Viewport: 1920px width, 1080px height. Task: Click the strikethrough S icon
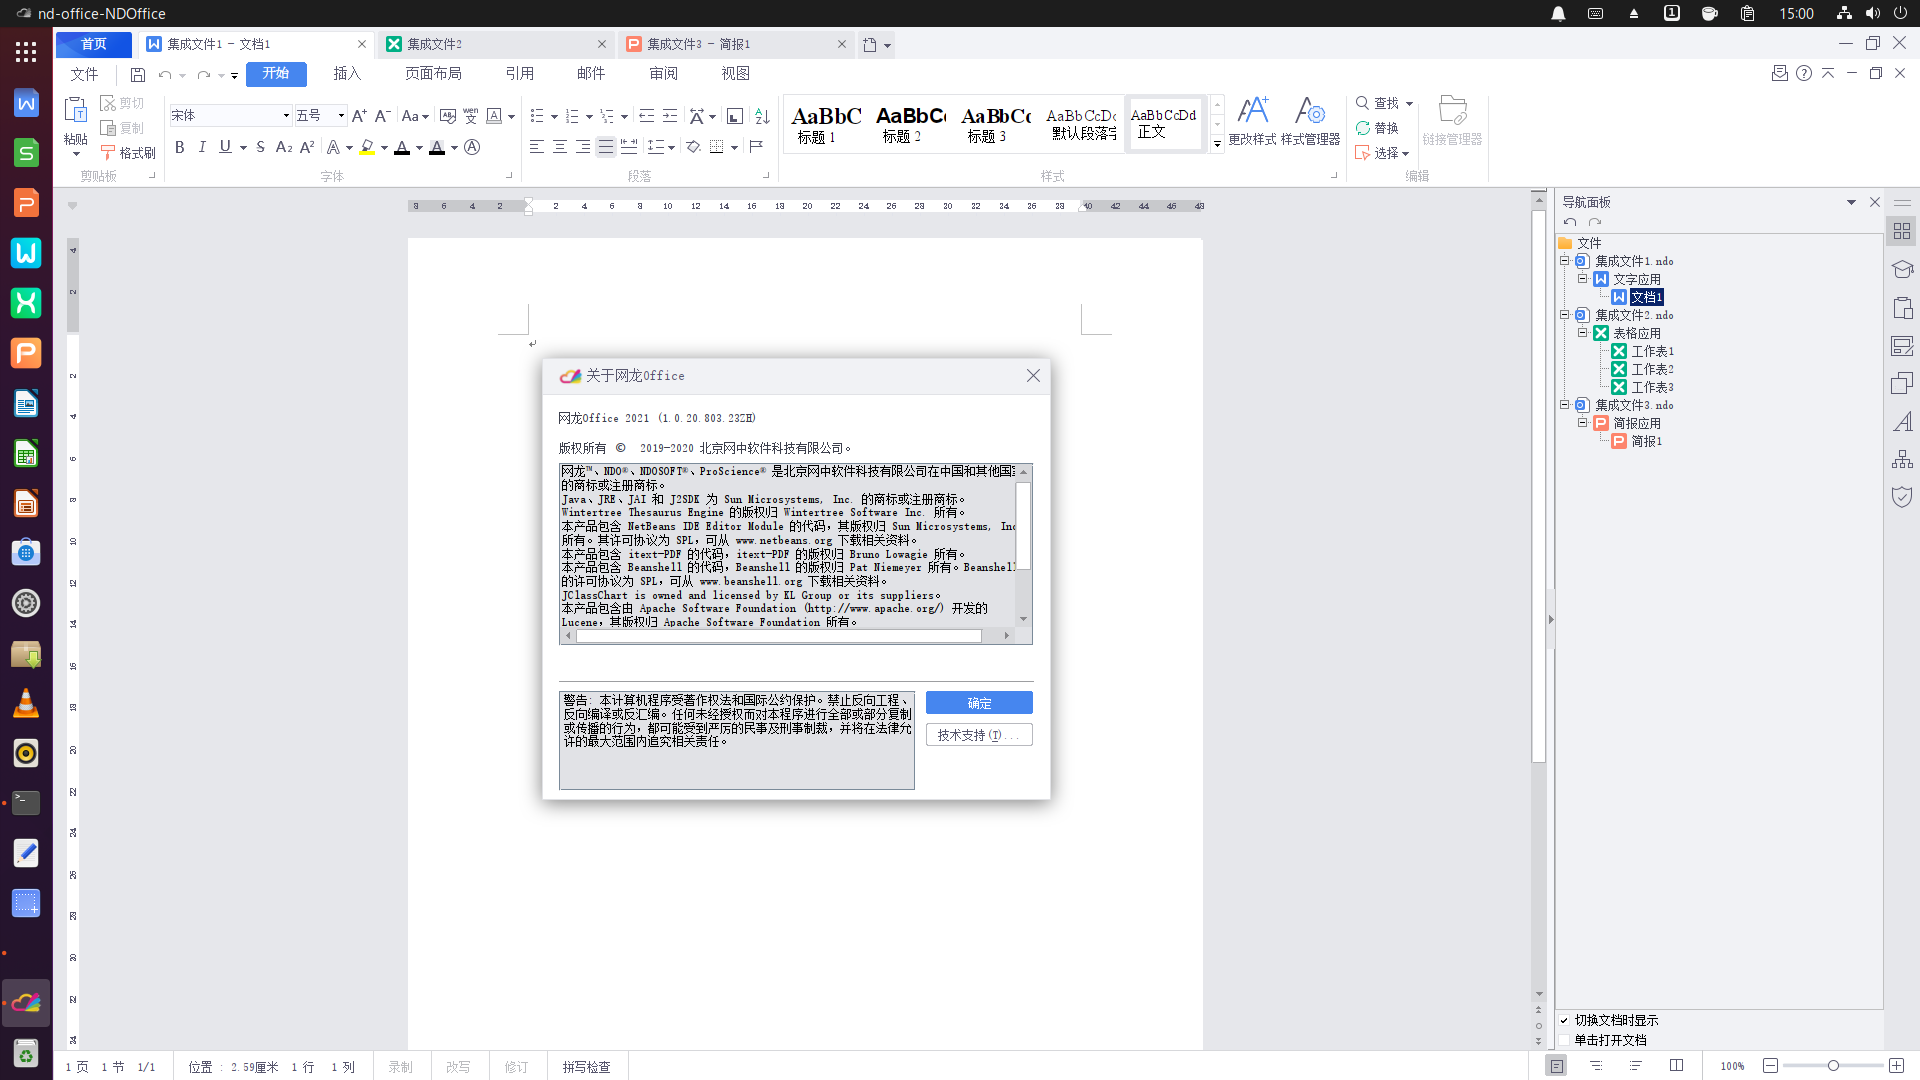(x=260, y=147)
